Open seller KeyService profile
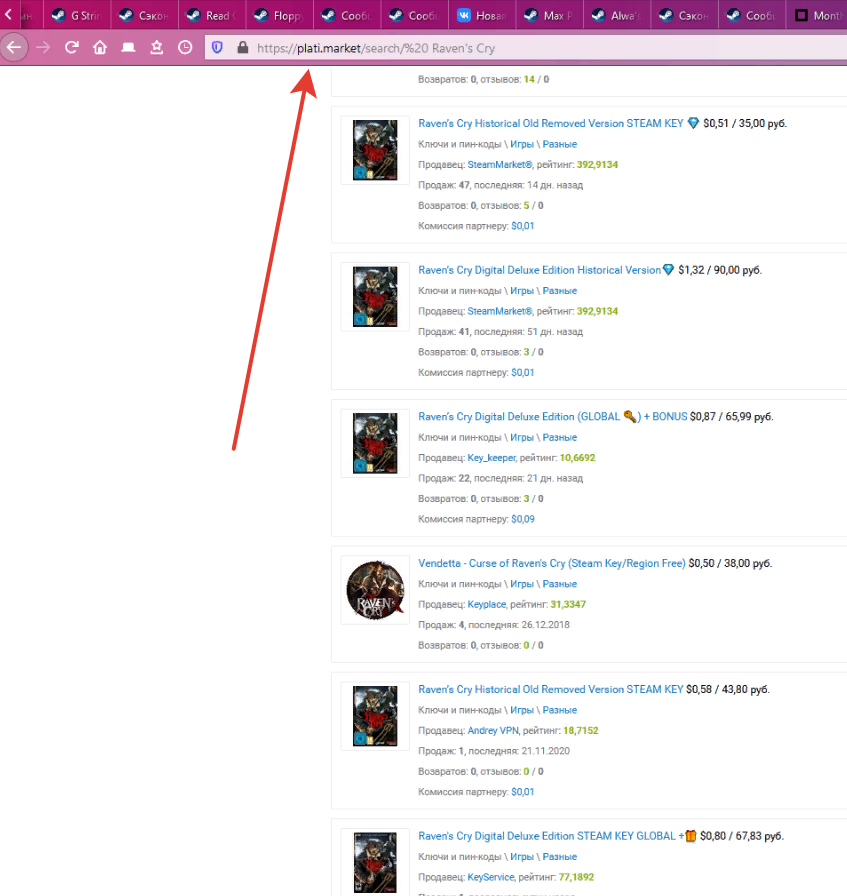Screen dimensions: 847x896 491,877
